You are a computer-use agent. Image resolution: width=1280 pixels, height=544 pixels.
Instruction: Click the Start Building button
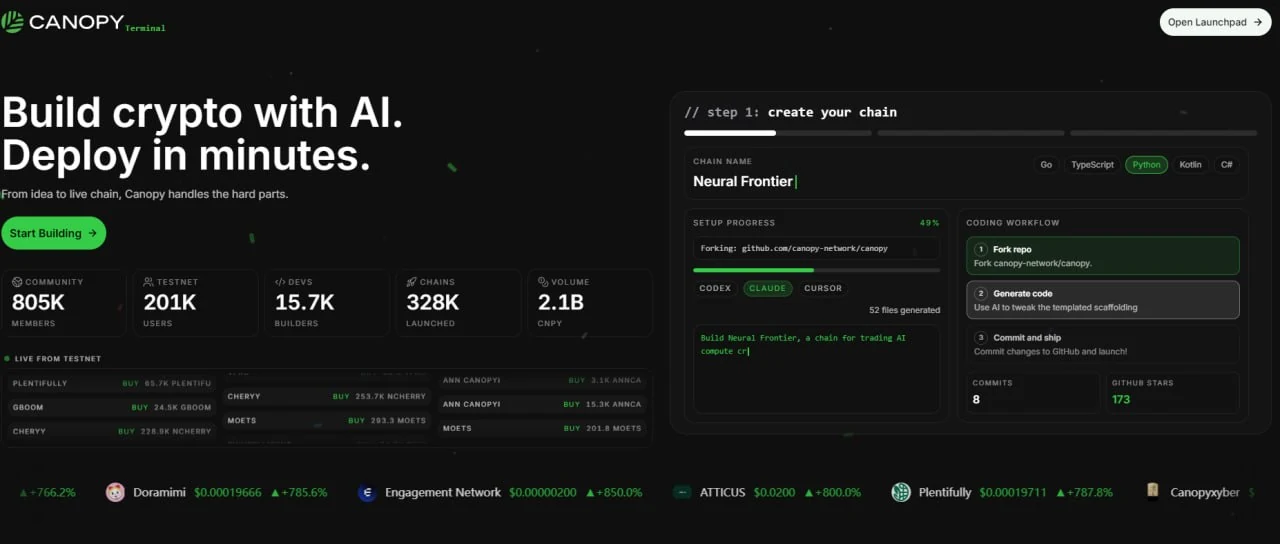53,233
